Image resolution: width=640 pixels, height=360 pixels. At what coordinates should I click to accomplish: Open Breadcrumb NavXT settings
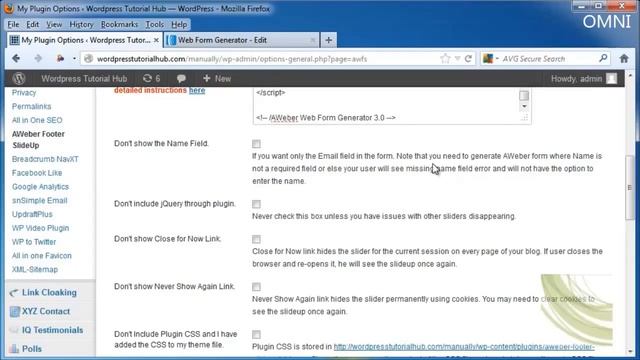coord(45,159)
